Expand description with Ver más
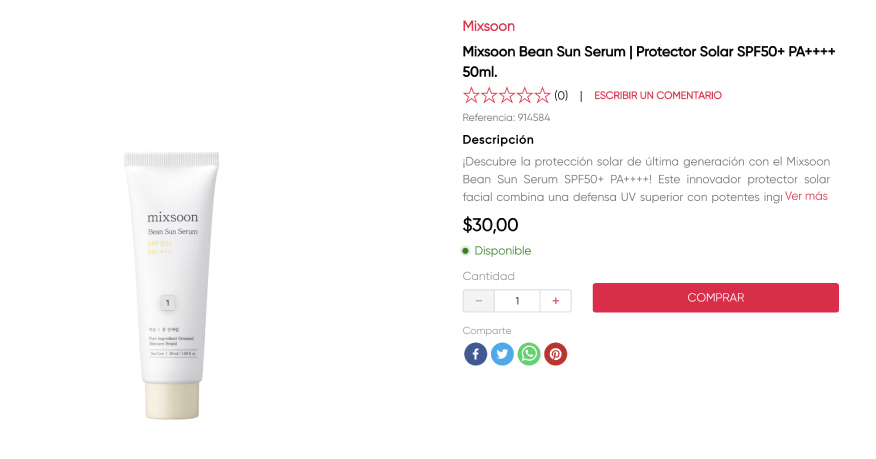 pos(806,196)
